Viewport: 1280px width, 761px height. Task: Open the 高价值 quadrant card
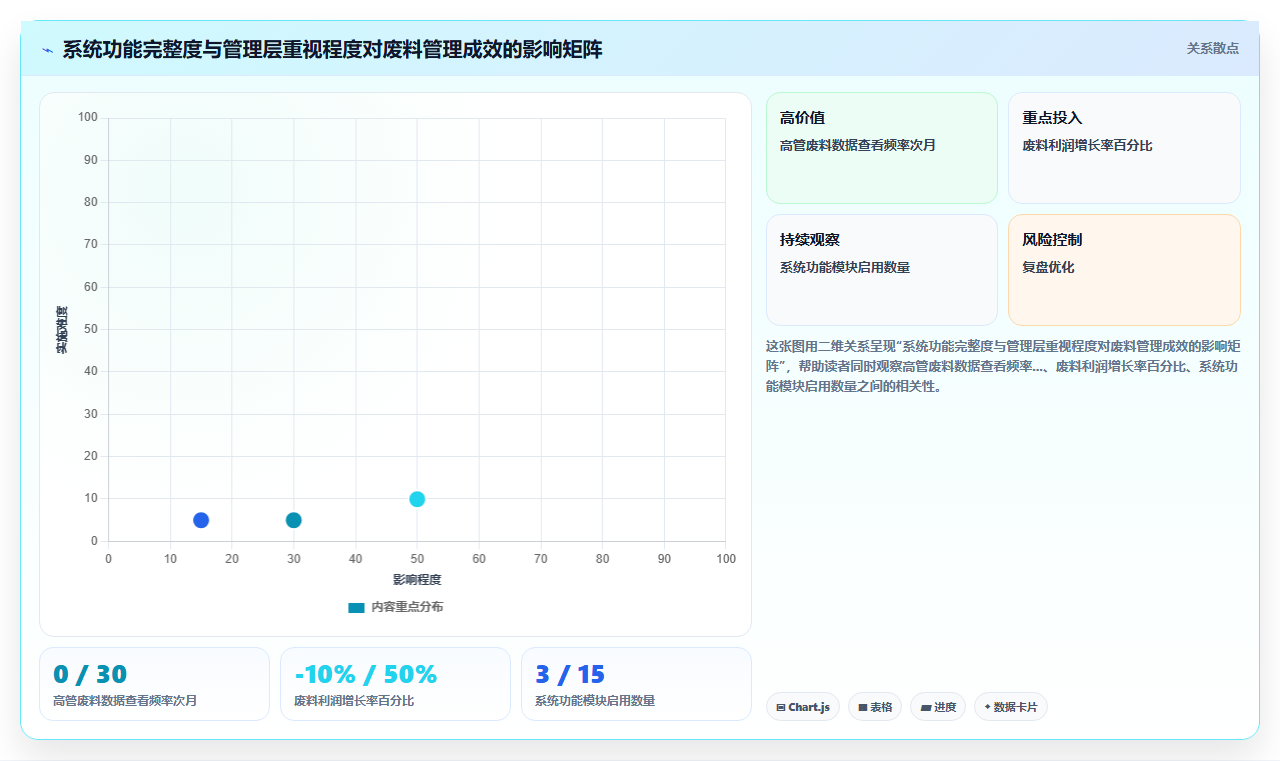tap(882, 148)
